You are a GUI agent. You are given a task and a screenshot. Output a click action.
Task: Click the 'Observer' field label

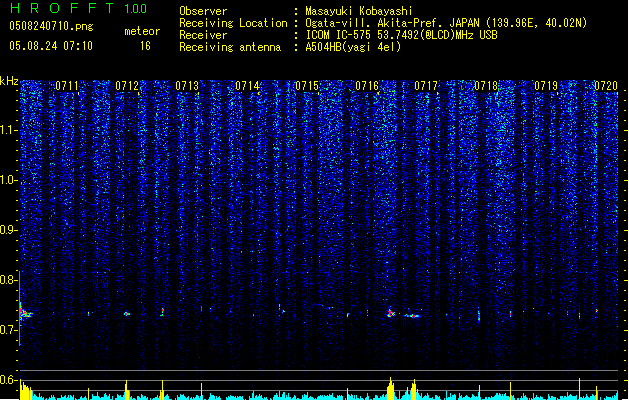click(203, 11)
